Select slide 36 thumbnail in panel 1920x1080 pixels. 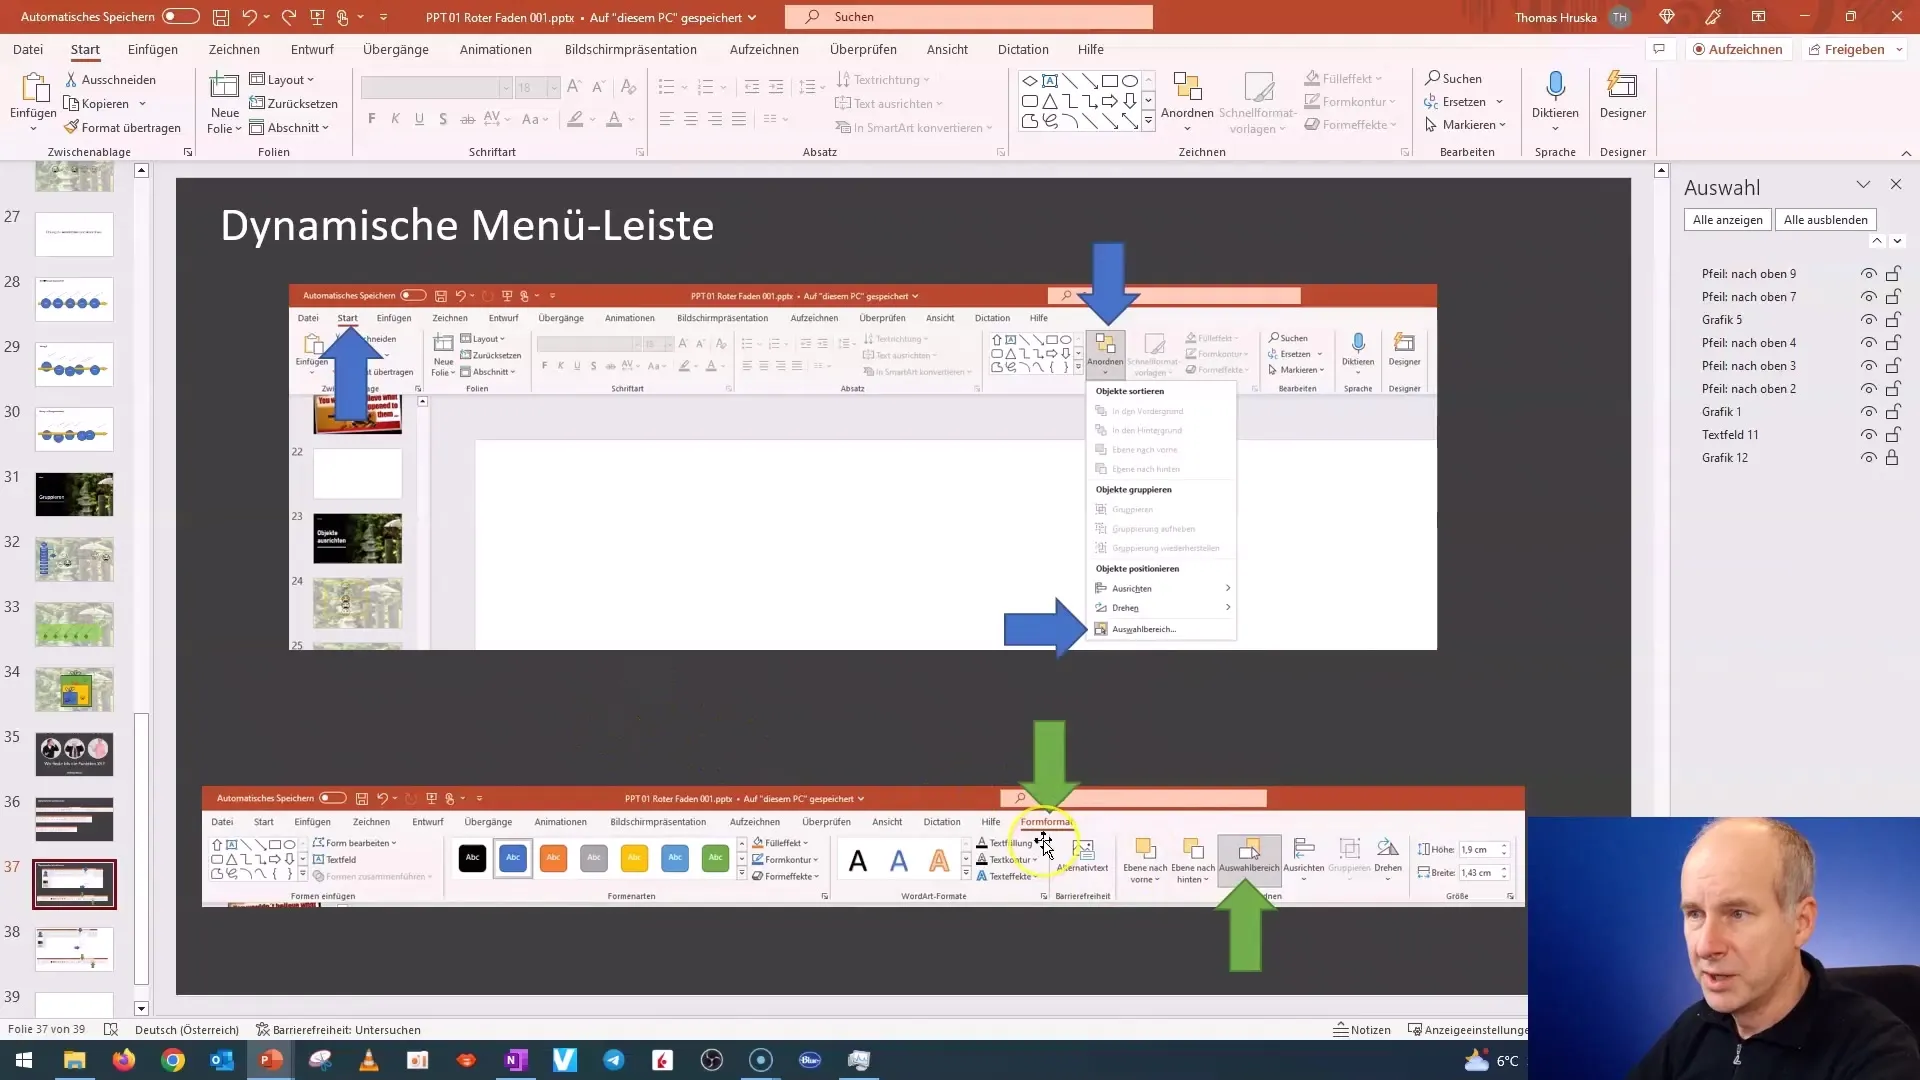[x=73, y=819]
